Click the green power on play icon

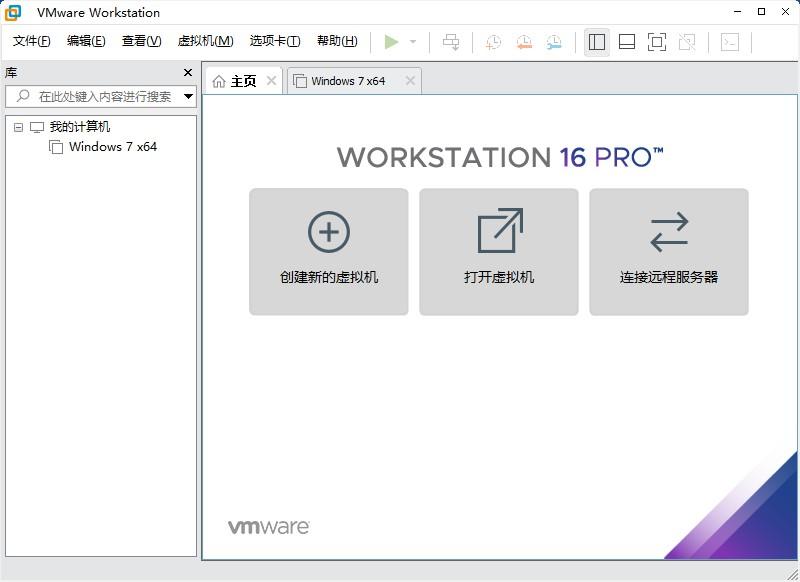(391, 42)
